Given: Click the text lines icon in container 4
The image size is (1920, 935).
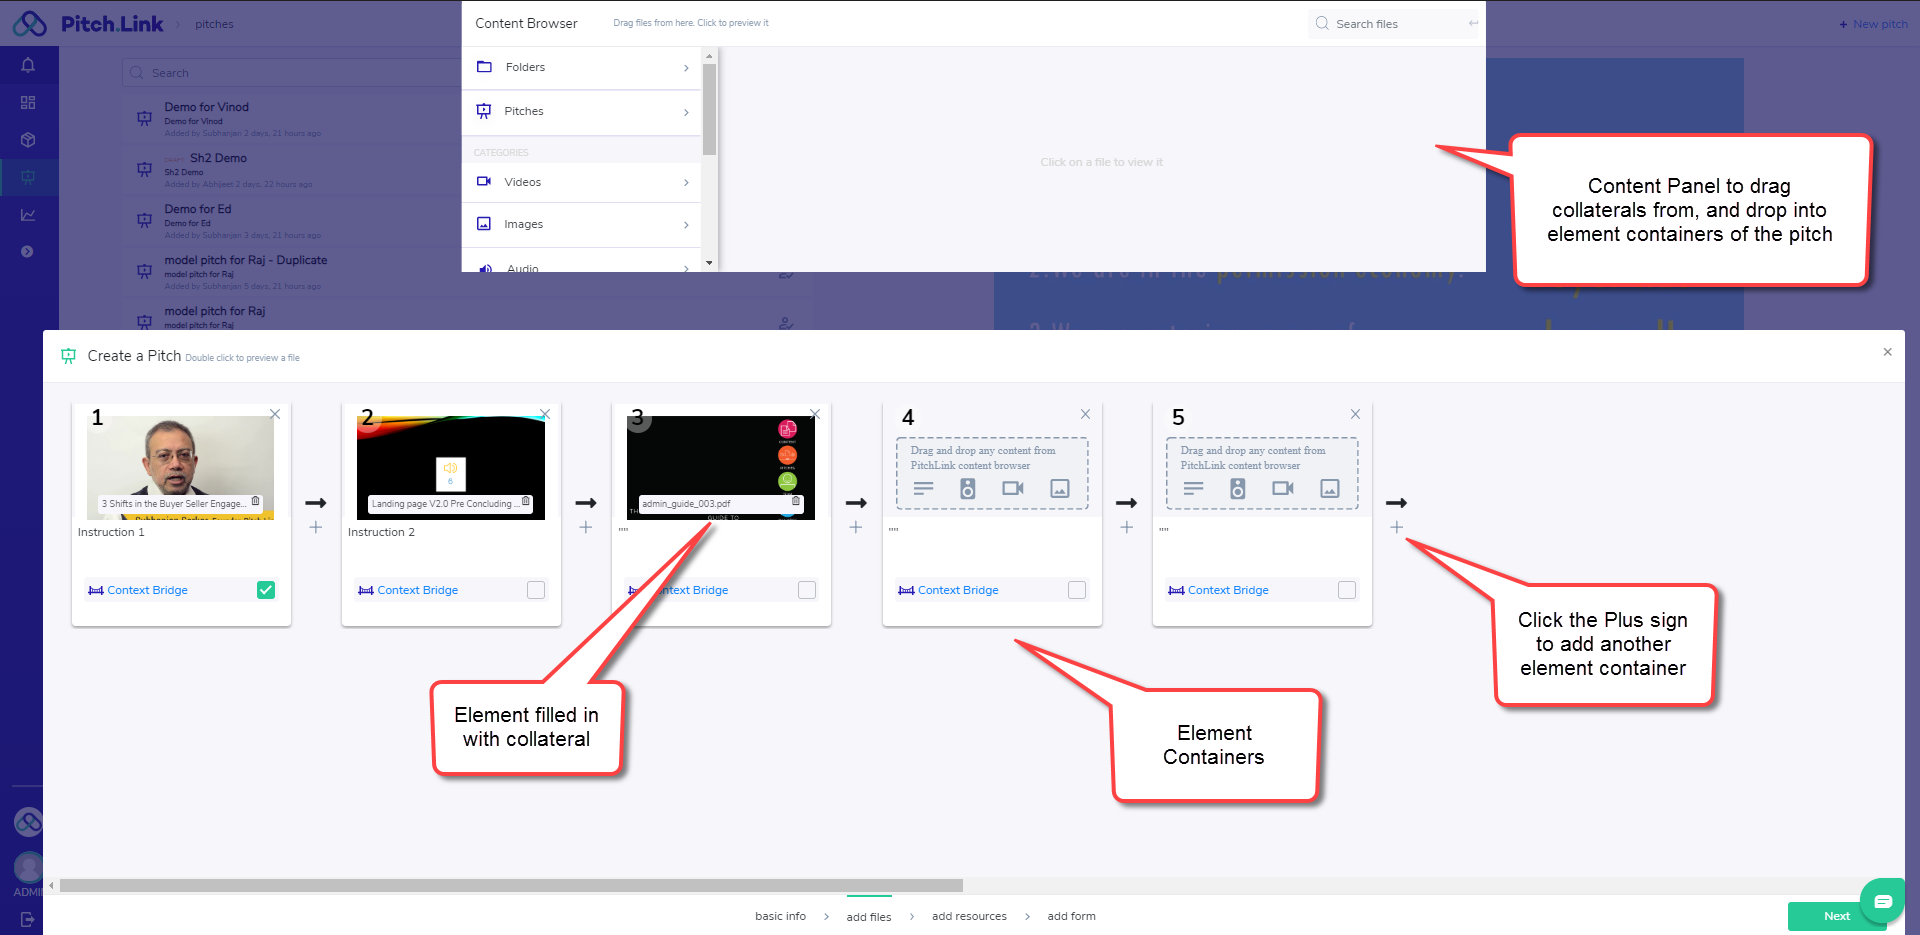Looking at the screenshot, I should (x=923, y=488).
